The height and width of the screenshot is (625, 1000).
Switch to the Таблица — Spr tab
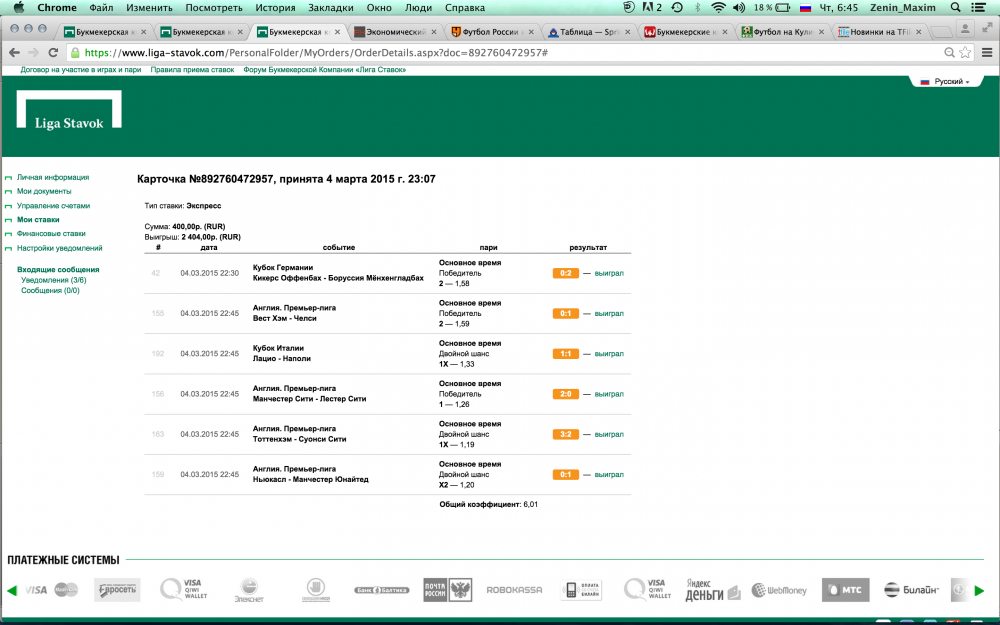tap(589, 31)
